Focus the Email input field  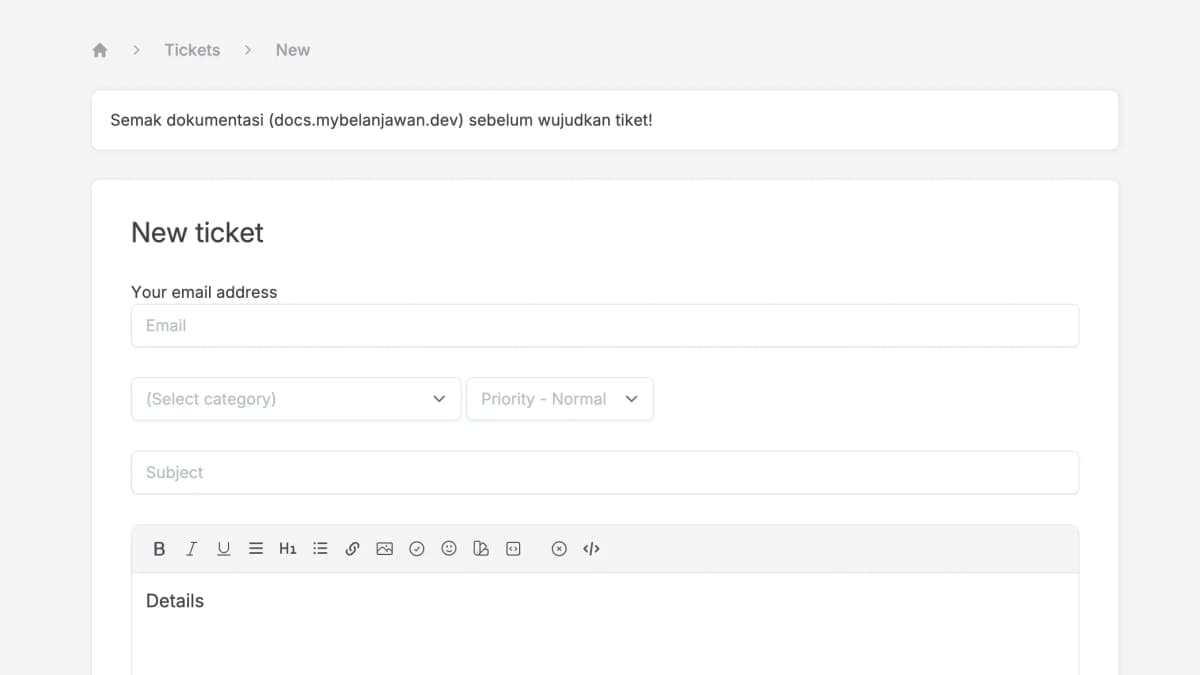tap(604, 326)
